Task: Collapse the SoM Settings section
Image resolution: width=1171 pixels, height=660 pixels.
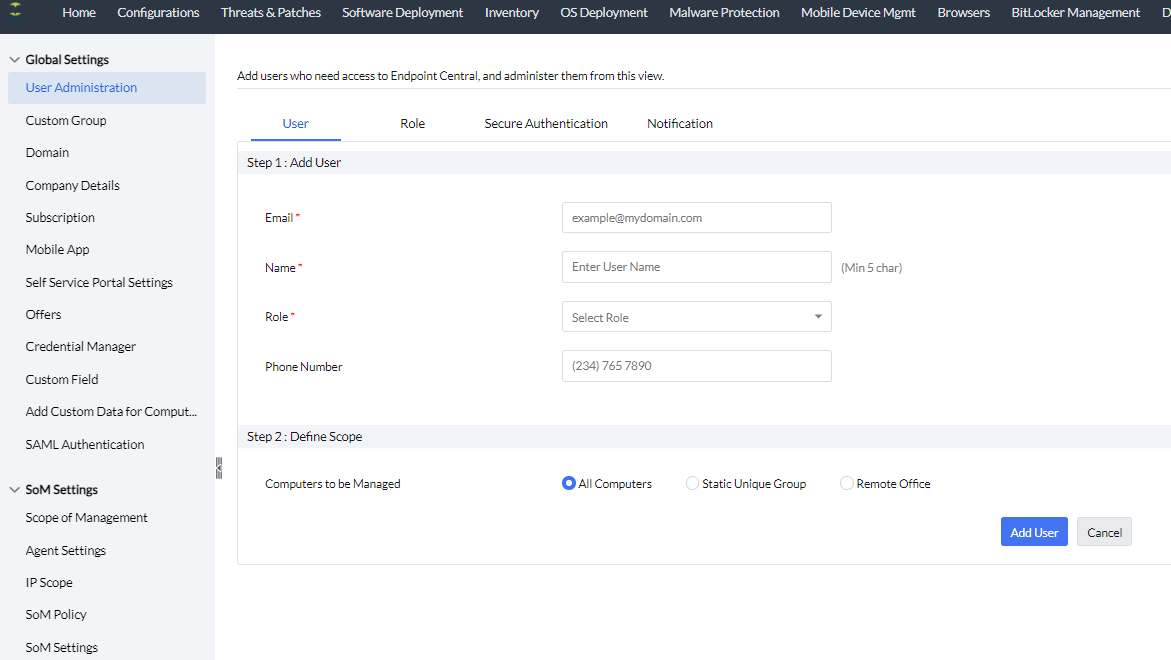Action: click(x=14, y=490)
